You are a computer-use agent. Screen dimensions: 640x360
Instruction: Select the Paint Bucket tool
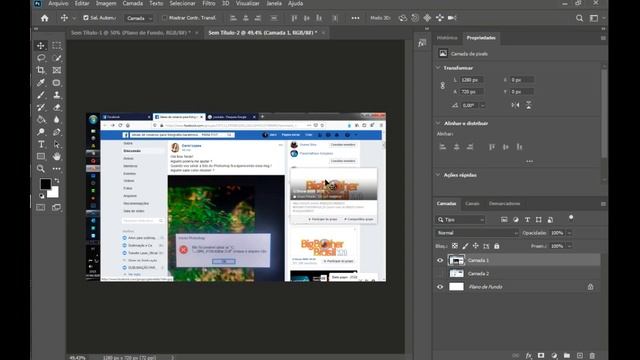(41, 120)
